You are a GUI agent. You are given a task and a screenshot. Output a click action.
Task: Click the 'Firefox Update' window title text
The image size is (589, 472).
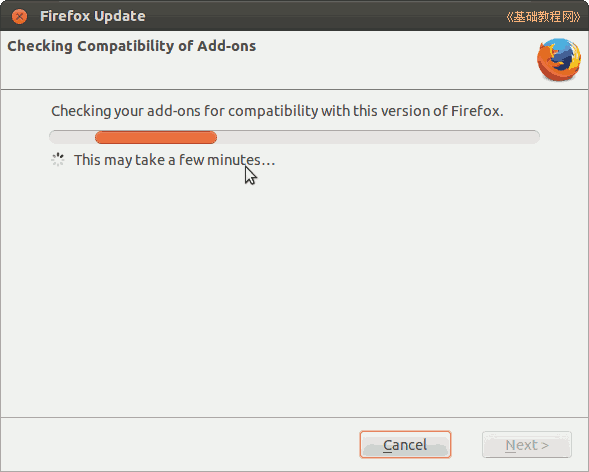93,16
